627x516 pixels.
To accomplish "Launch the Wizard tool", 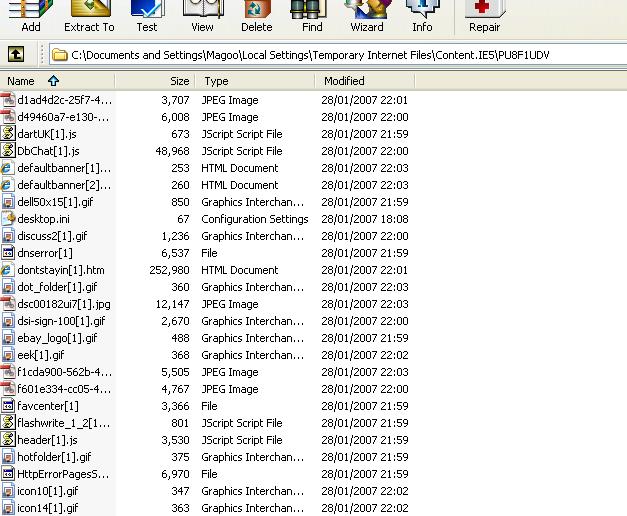I will (367, 14).
